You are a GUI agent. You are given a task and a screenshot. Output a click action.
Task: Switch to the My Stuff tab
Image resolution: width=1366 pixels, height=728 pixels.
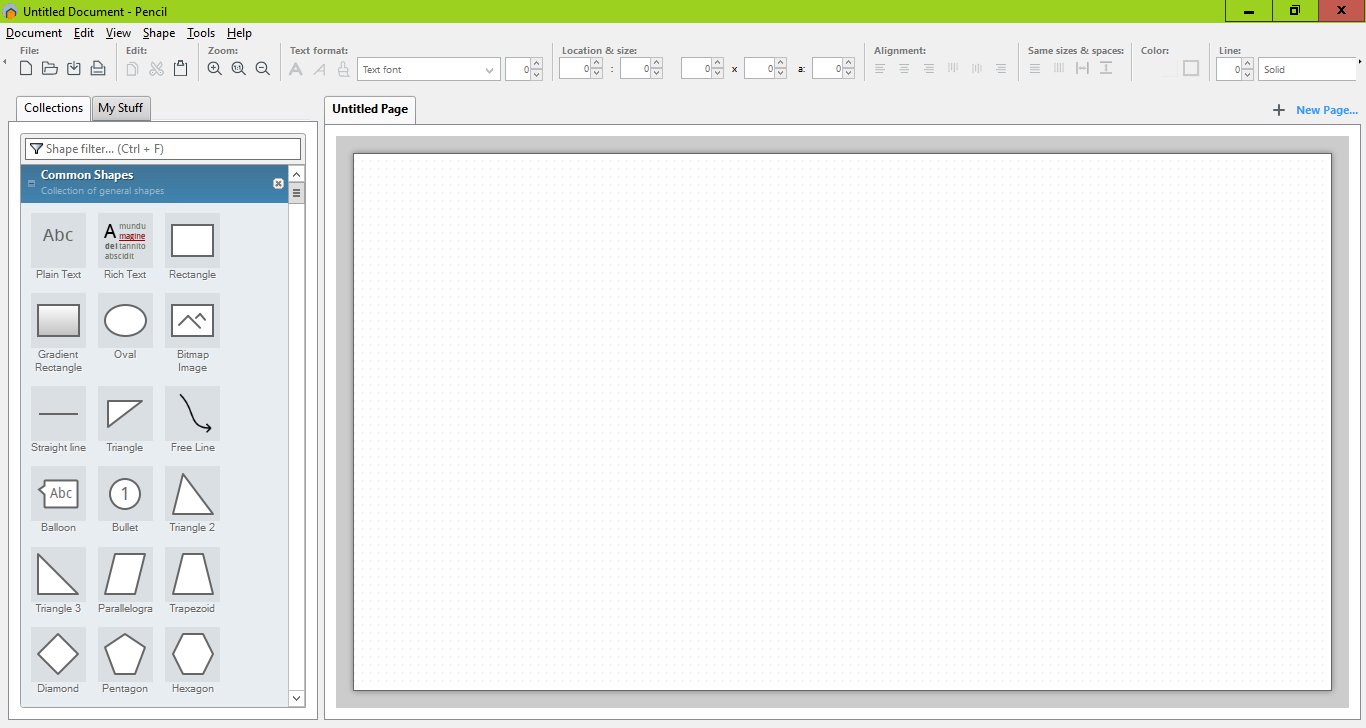(x=120, y=108)
